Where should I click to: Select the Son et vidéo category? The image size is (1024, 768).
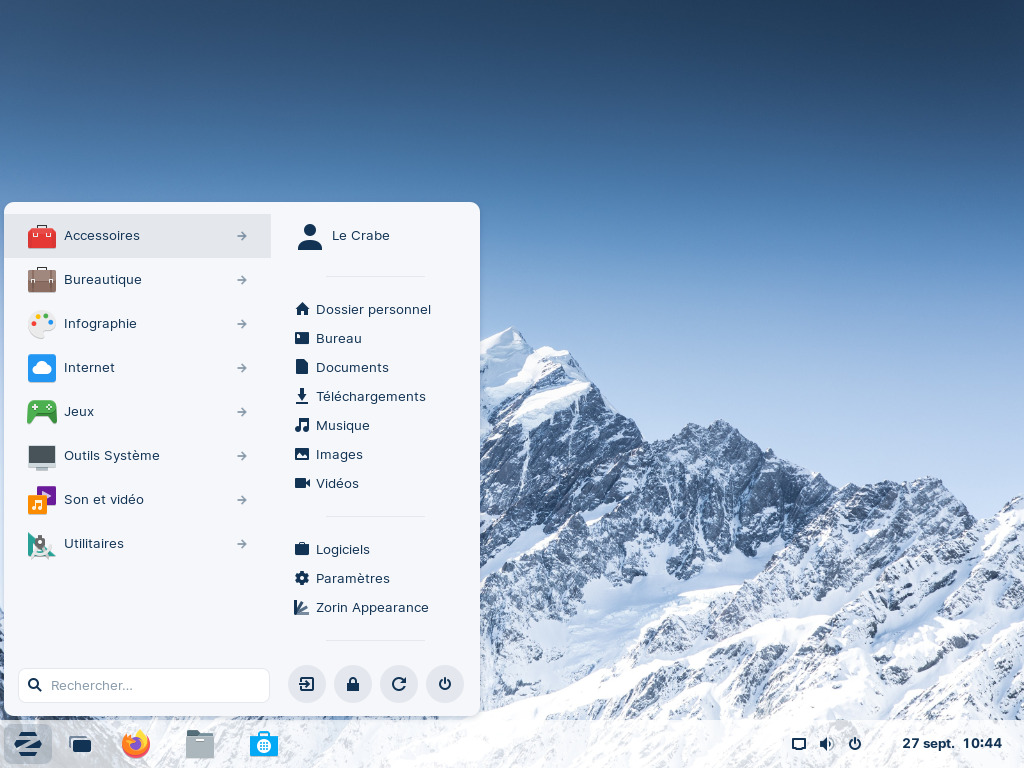[x=138, y=500]
